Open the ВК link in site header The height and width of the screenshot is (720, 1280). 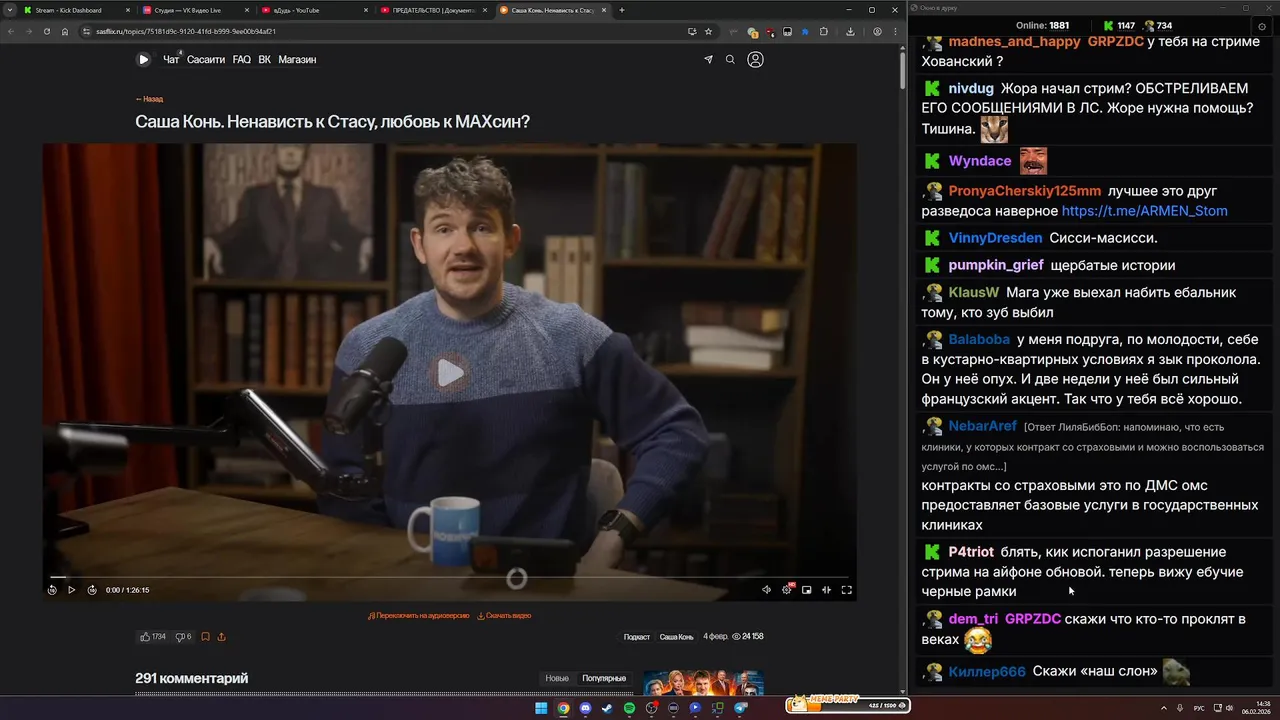tap(265, 60)
